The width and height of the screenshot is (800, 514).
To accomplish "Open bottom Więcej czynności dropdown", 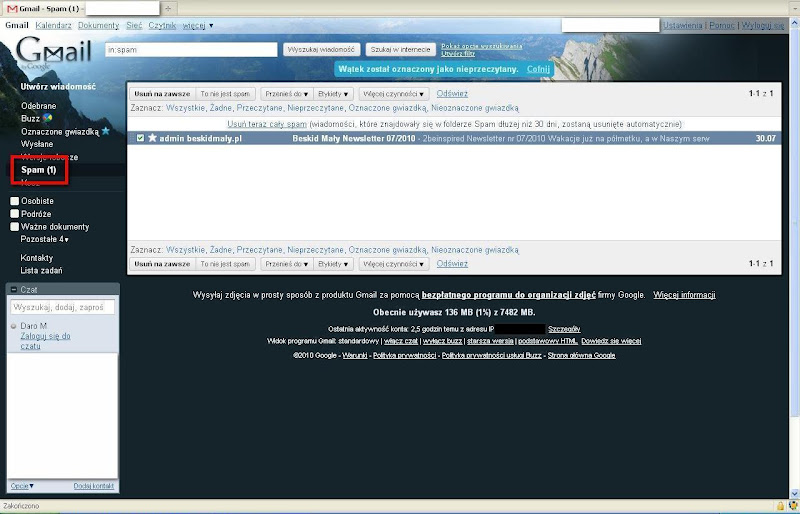I will coord(394,264).
